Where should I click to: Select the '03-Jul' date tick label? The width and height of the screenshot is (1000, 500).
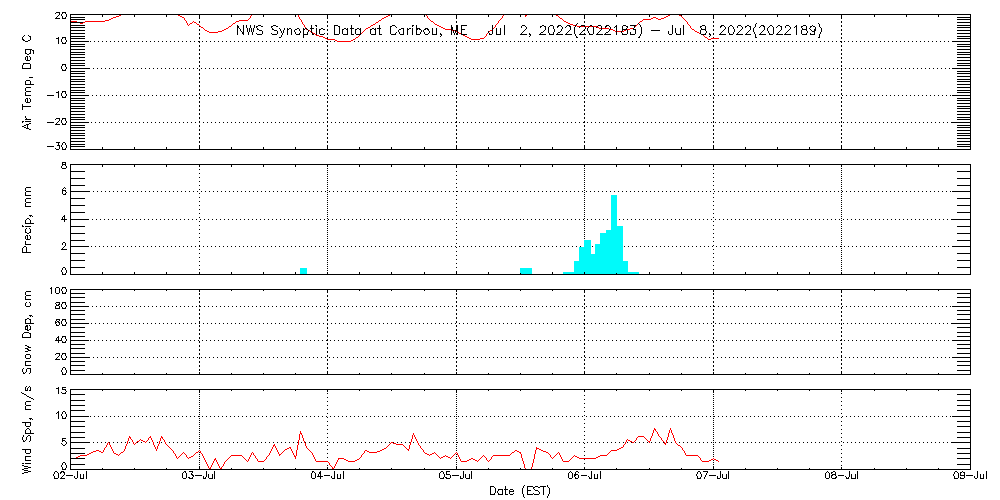pos(200,476)
